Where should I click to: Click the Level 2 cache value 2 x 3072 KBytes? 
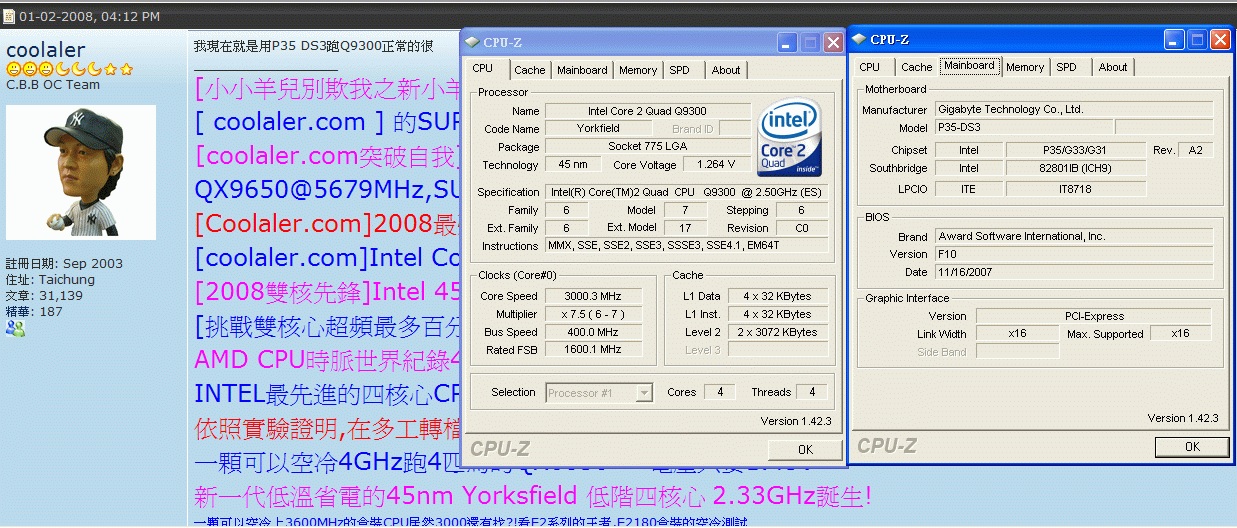[778, 332]
